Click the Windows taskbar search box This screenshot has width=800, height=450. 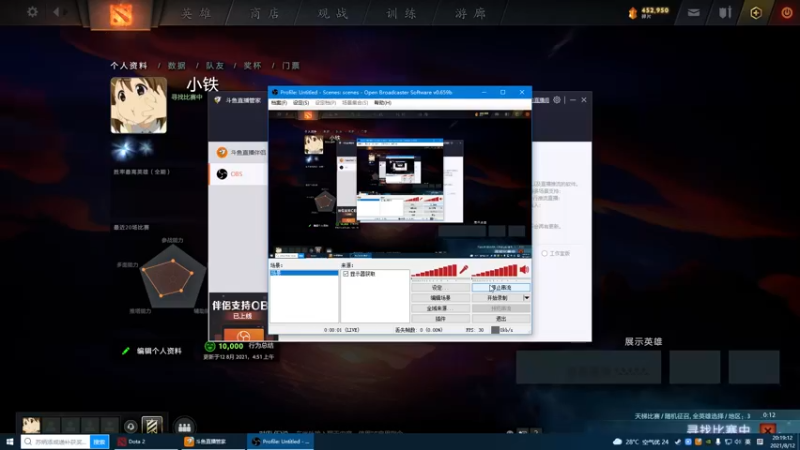tap(56, 442)
